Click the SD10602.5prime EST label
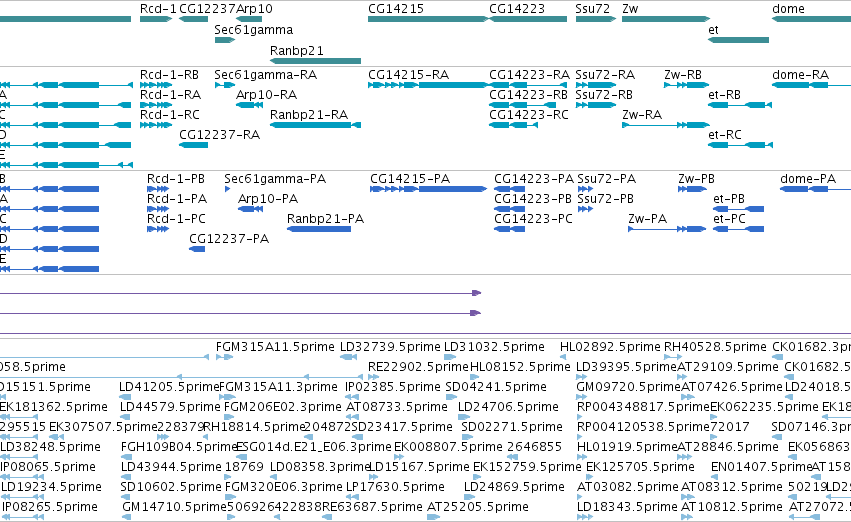The height and width of the screenshot is (522, 851). pos(171,487)
